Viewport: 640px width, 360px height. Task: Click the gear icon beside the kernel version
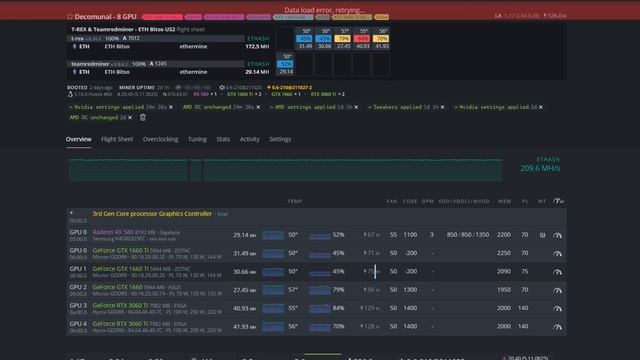pos(222,87)
